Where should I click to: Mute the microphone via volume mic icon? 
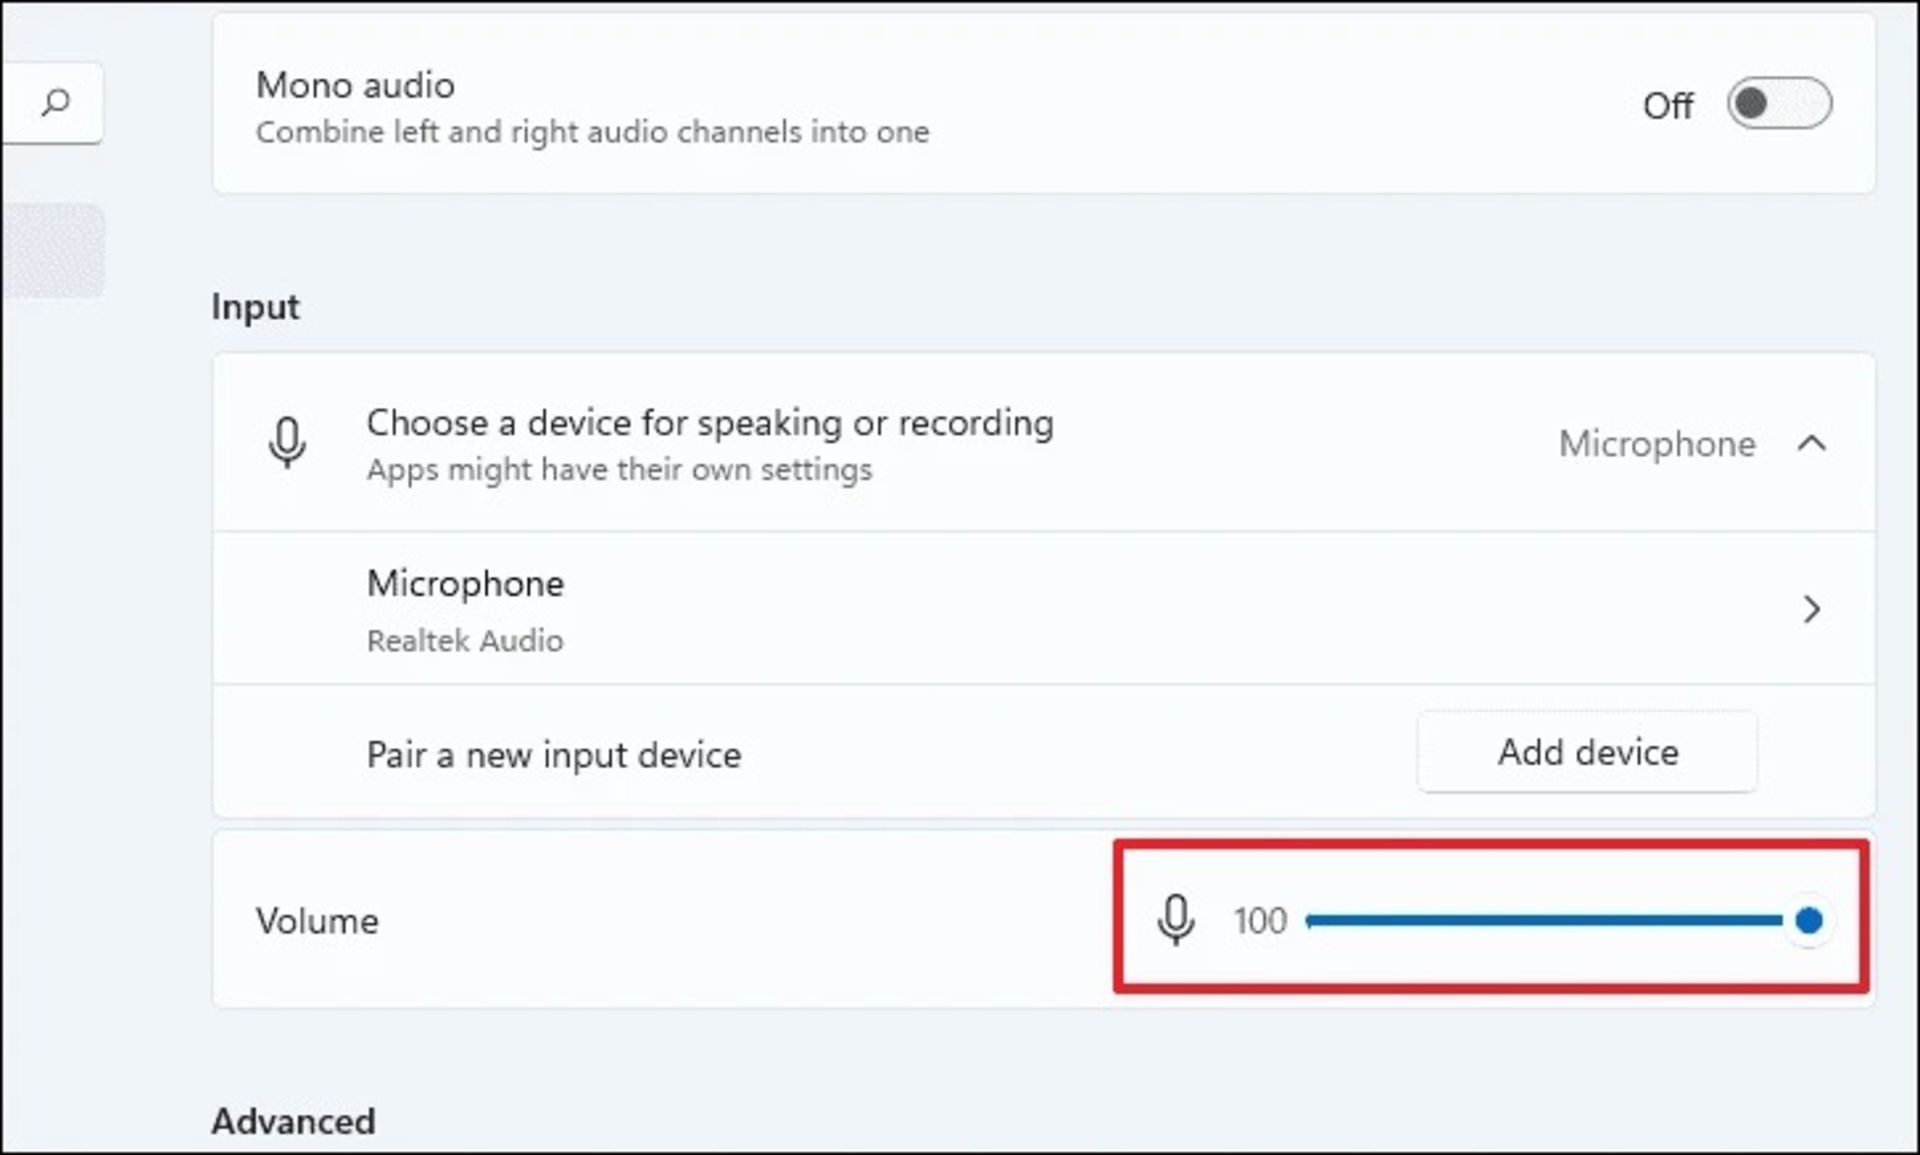[1176, 920]
